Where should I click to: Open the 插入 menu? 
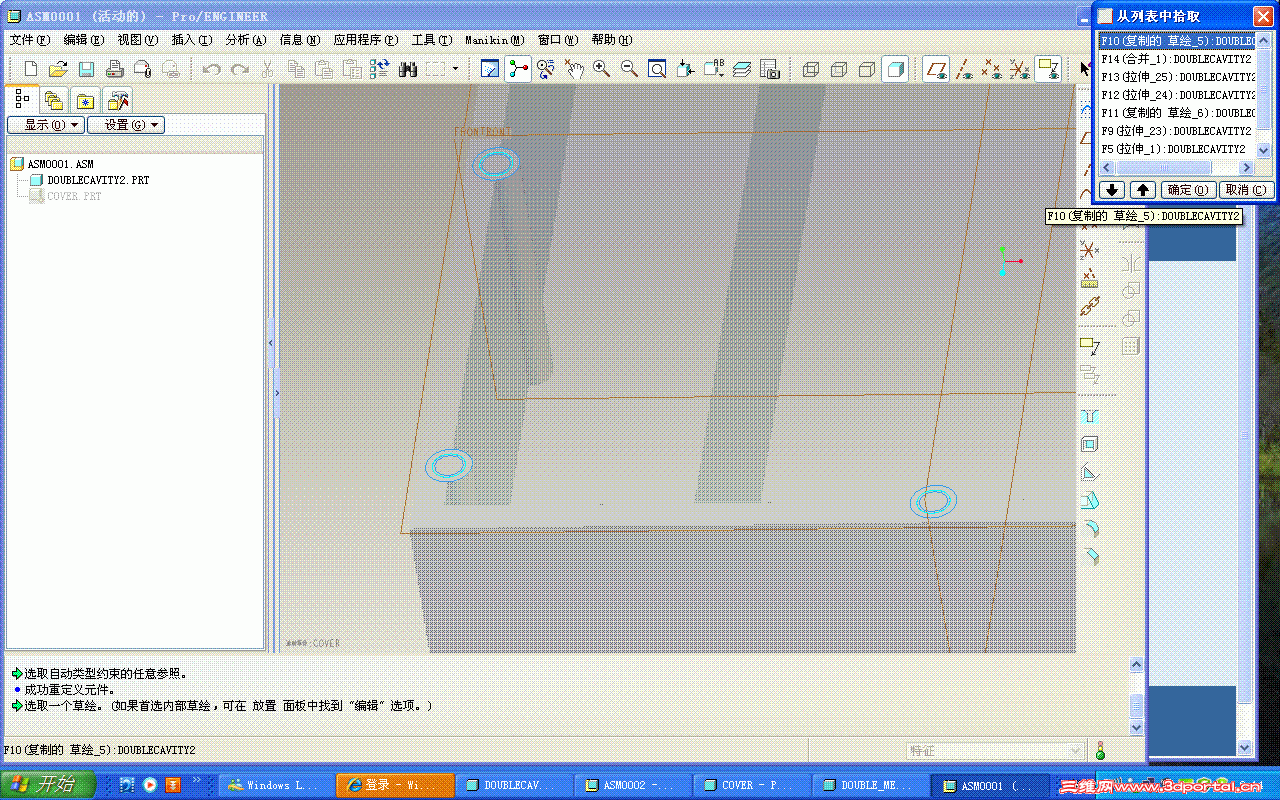click(x=192, y=40)
